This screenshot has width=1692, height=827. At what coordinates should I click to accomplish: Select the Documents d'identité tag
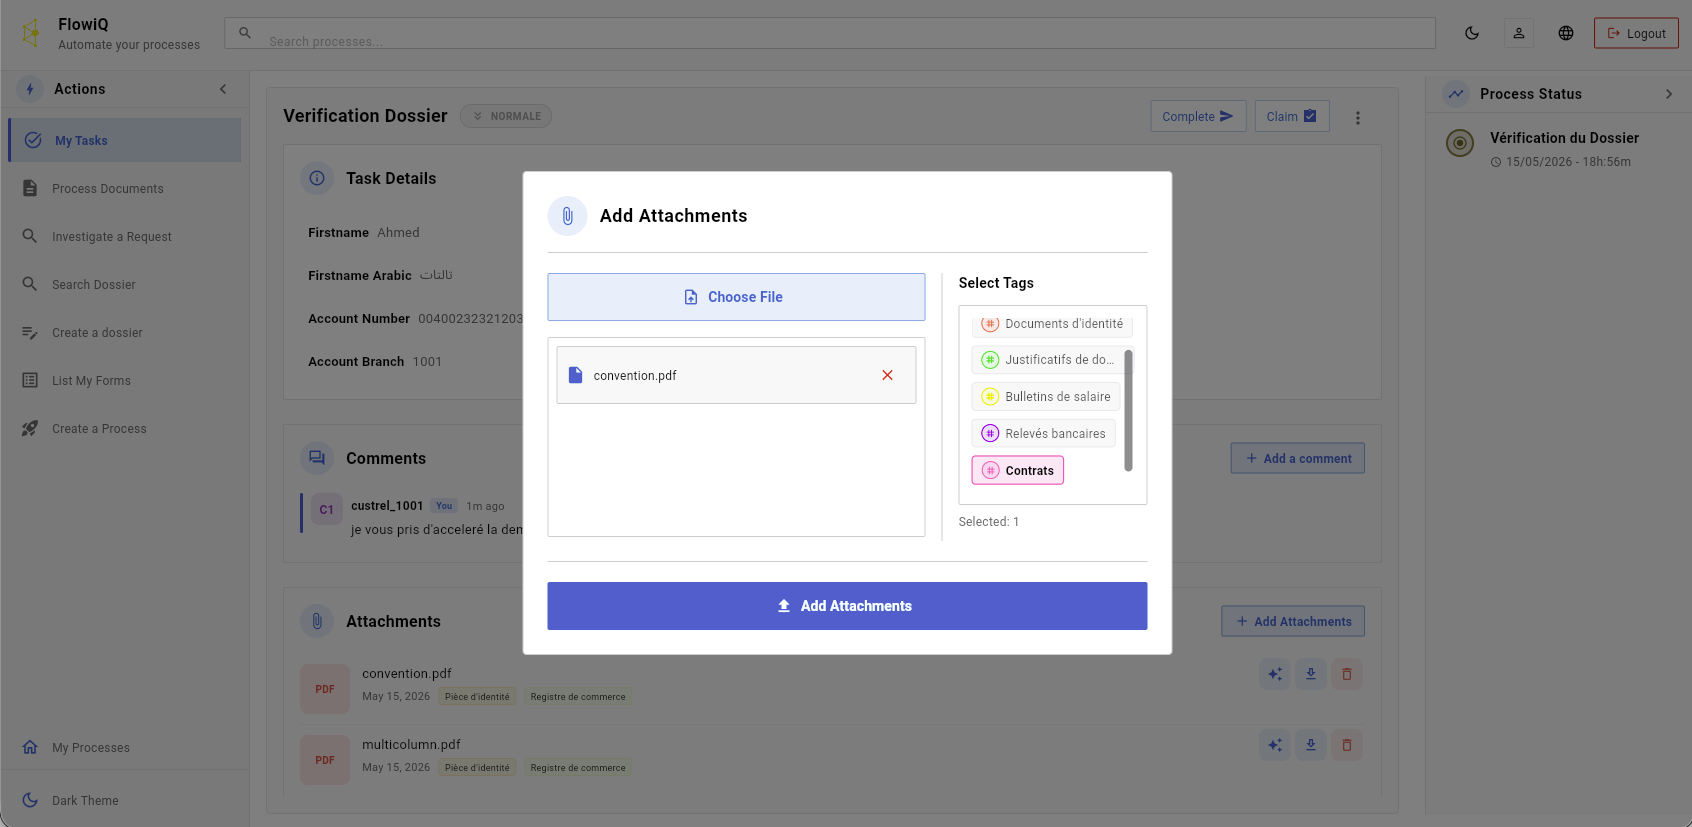(1052, 324)
